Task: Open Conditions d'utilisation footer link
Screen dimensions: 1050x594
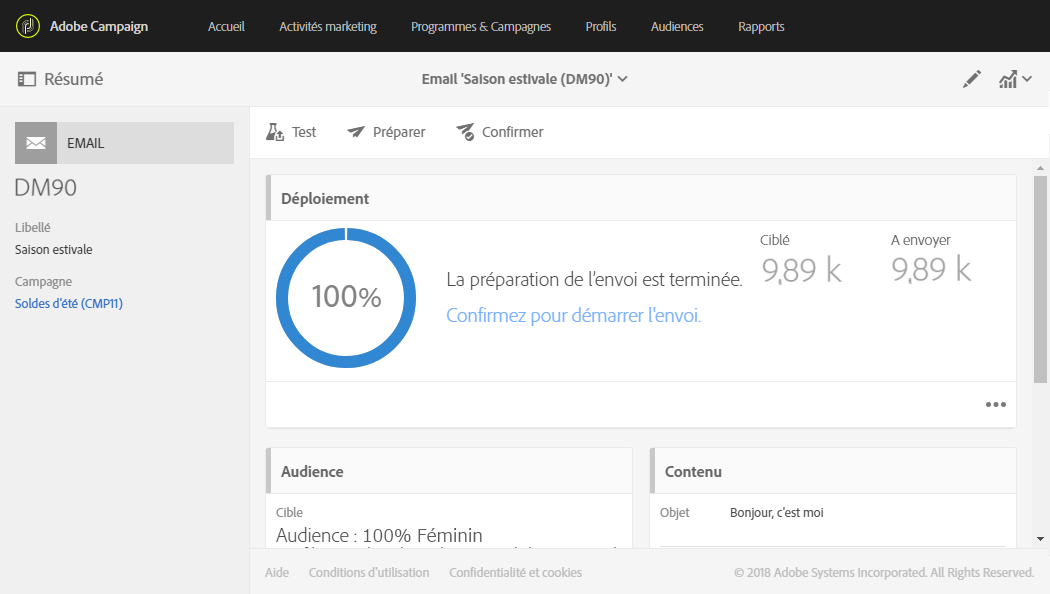Action: (369, 573)
